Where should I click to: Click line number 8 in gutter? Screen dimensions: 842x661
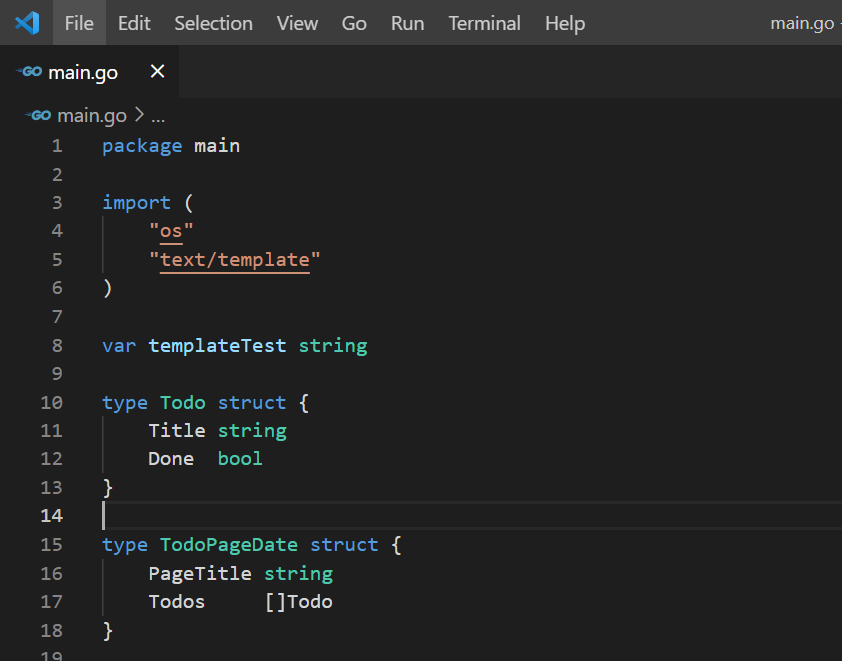click(57, 345)
